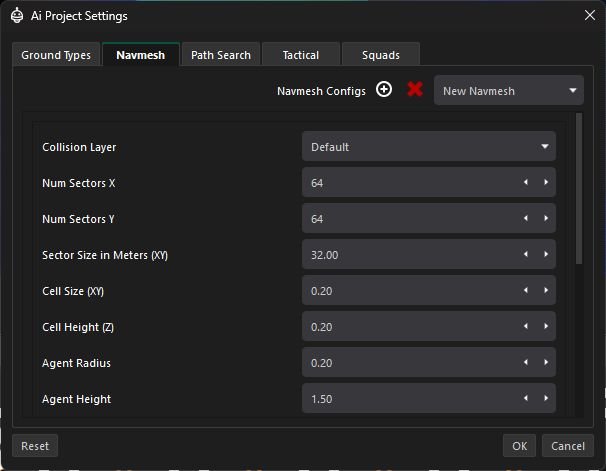
Task: Increase Agent Height value
Action: 546,398
